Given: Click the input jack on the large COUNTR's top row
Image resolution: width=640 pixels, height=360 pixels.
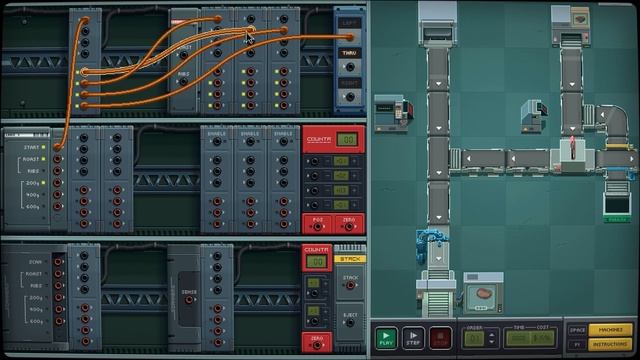Looking at the screenshot, I should tap(314, 162).
